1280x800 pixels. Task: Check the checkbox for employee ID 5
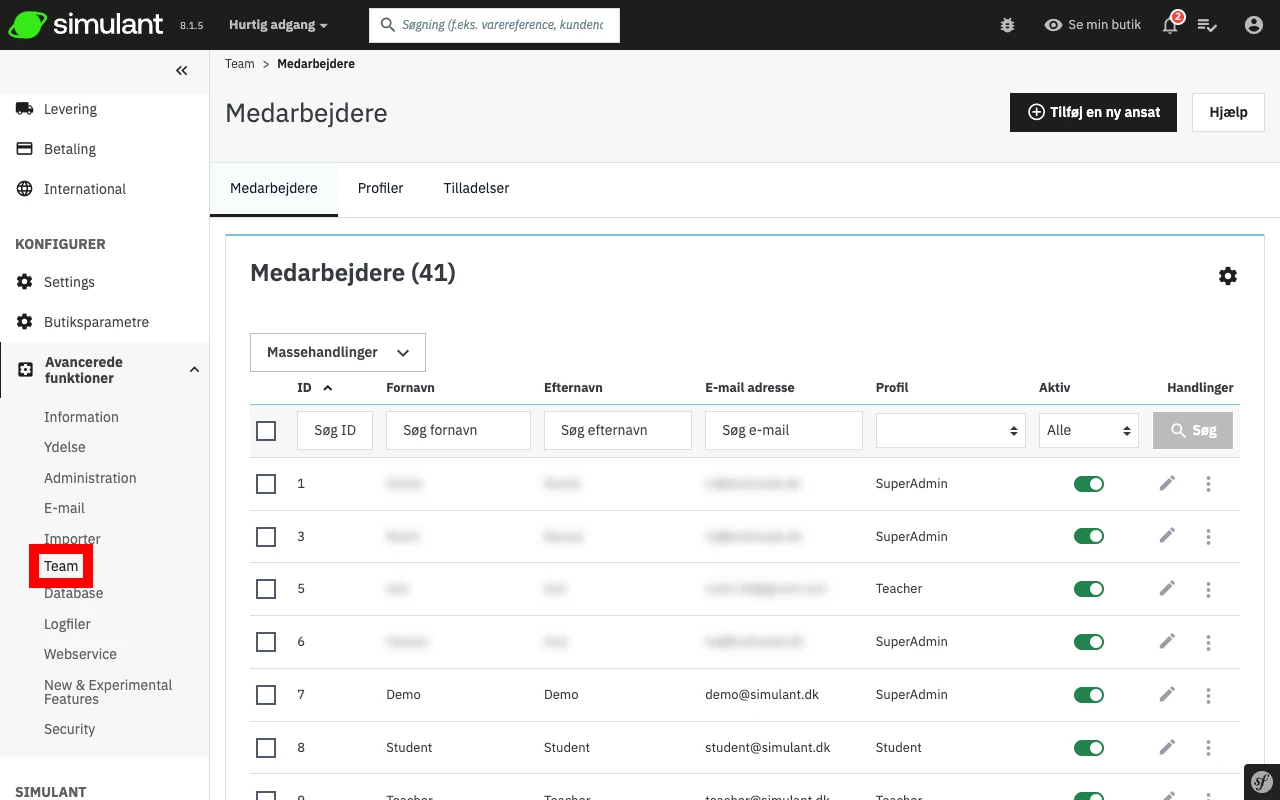[x=266, y=589]
